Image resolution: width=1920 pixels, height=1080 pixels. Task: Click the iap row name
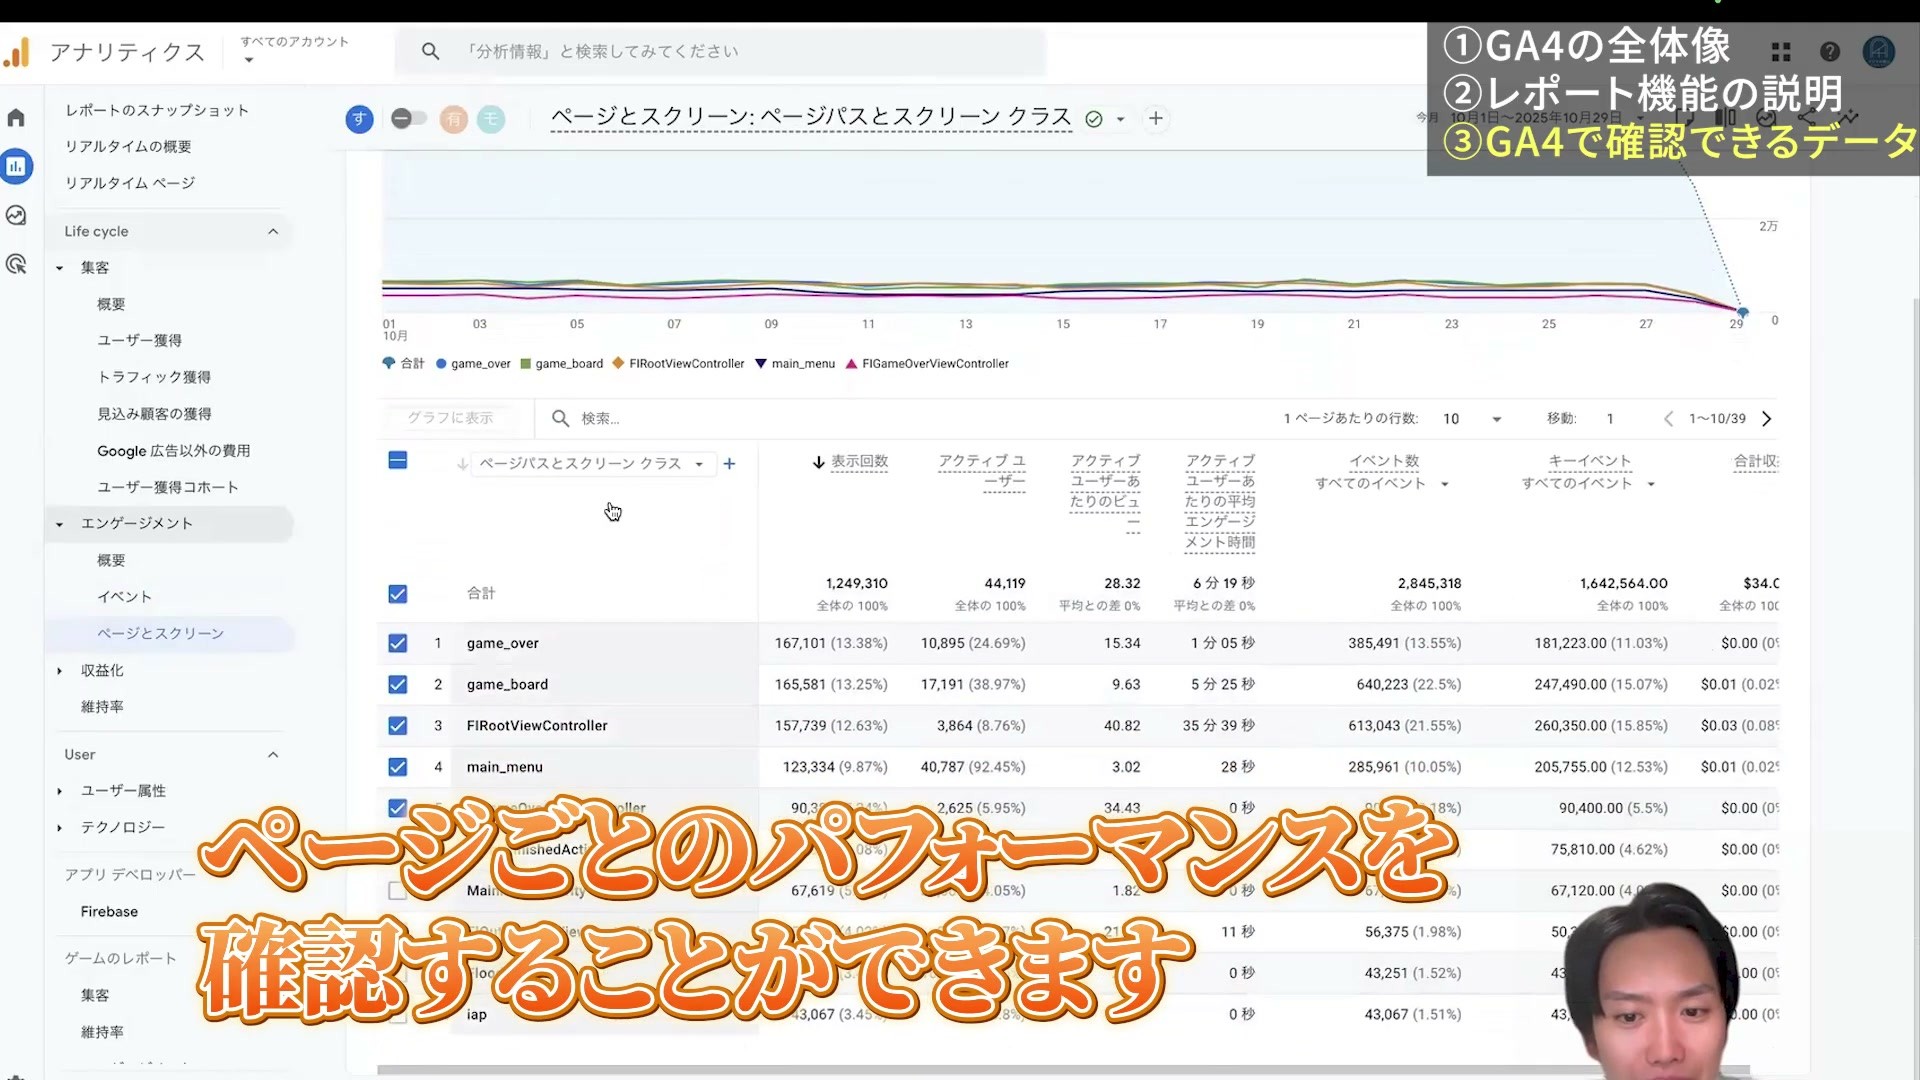click(x=477, y=1015)
